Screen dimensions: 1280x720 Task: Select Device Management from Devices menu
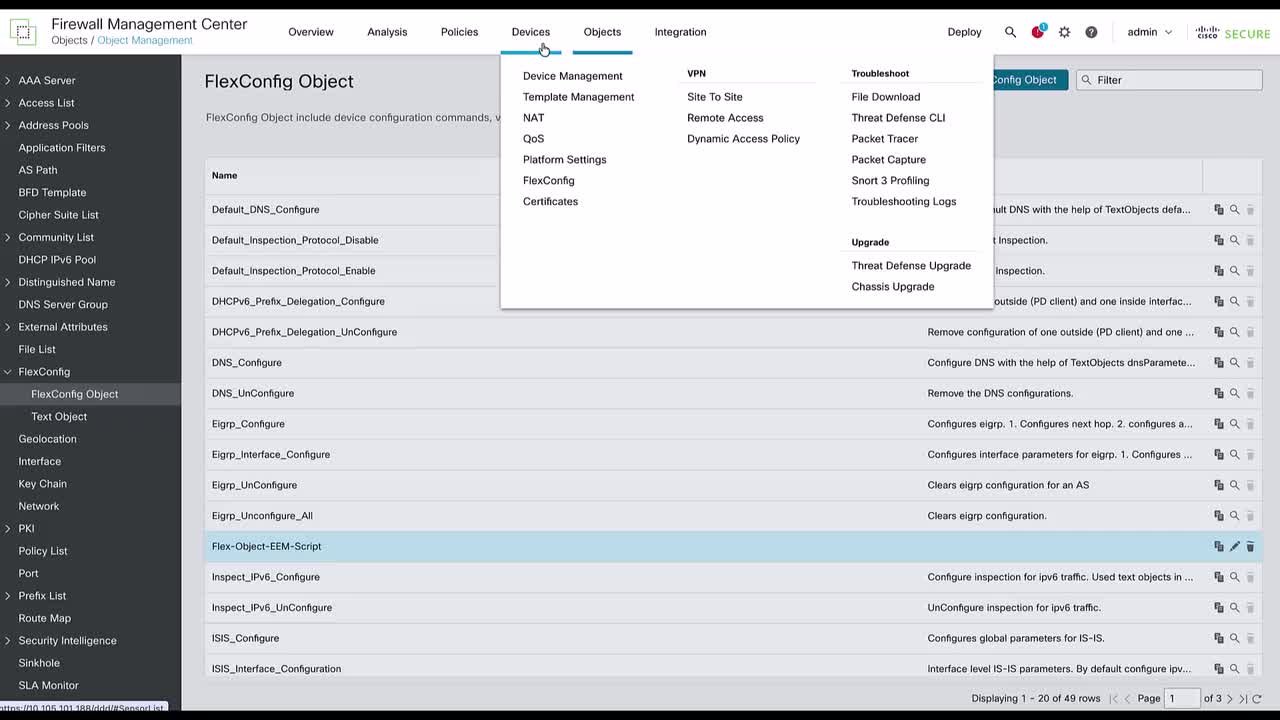572,76
